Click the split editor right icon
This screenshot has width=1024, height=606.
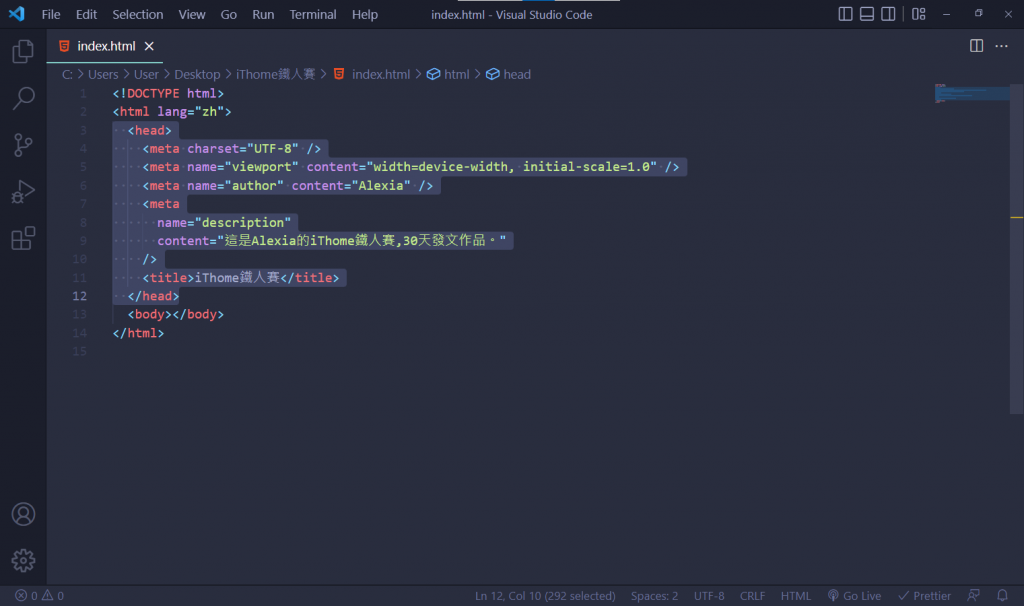coord(976,46)
